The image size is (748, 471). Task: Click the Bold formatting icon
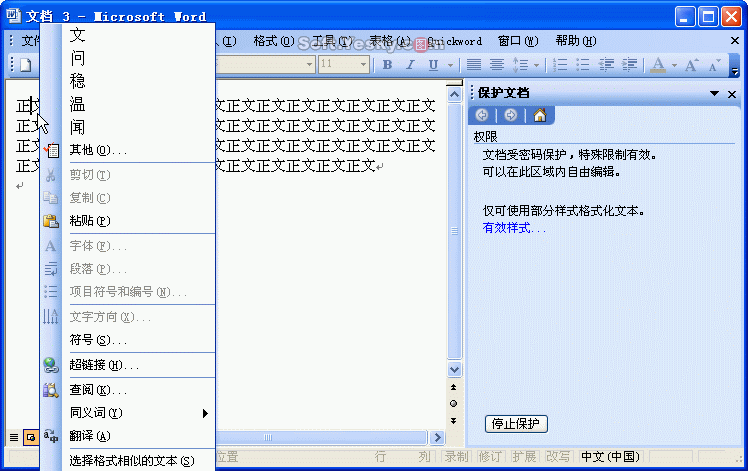(388, 65)
